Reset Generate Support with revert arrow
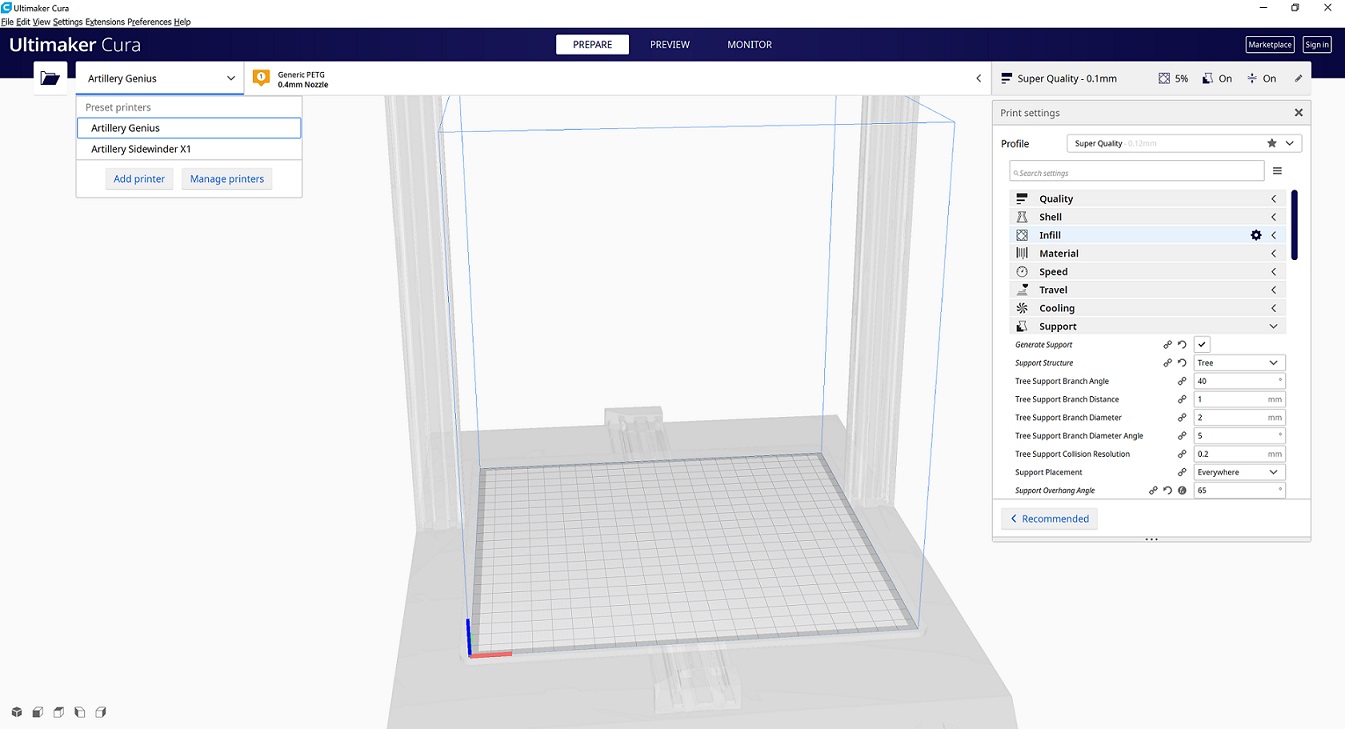The width and height of the screenshot is (1345, 729). [x=1182, y=345]
